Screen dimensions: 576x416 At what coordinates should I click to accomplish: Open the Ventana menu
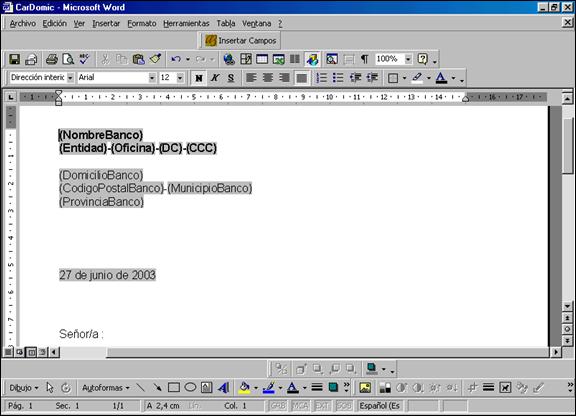pyautogui.click(x=256, y=24)
